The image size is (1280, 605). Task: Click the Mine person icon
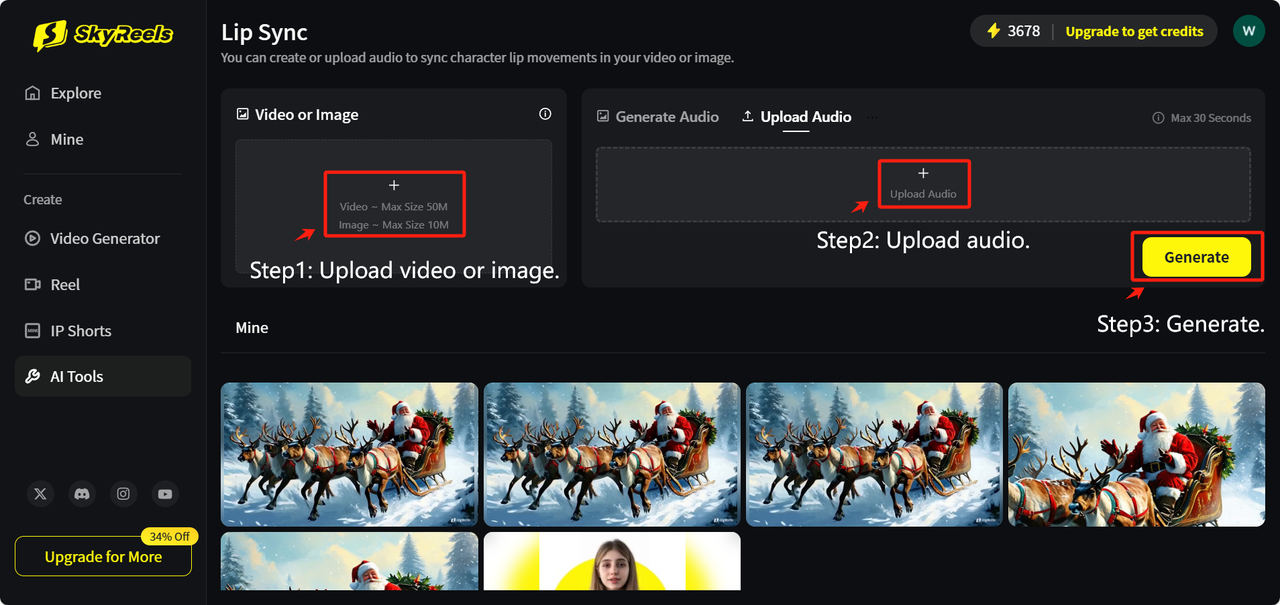pos(33,139)
